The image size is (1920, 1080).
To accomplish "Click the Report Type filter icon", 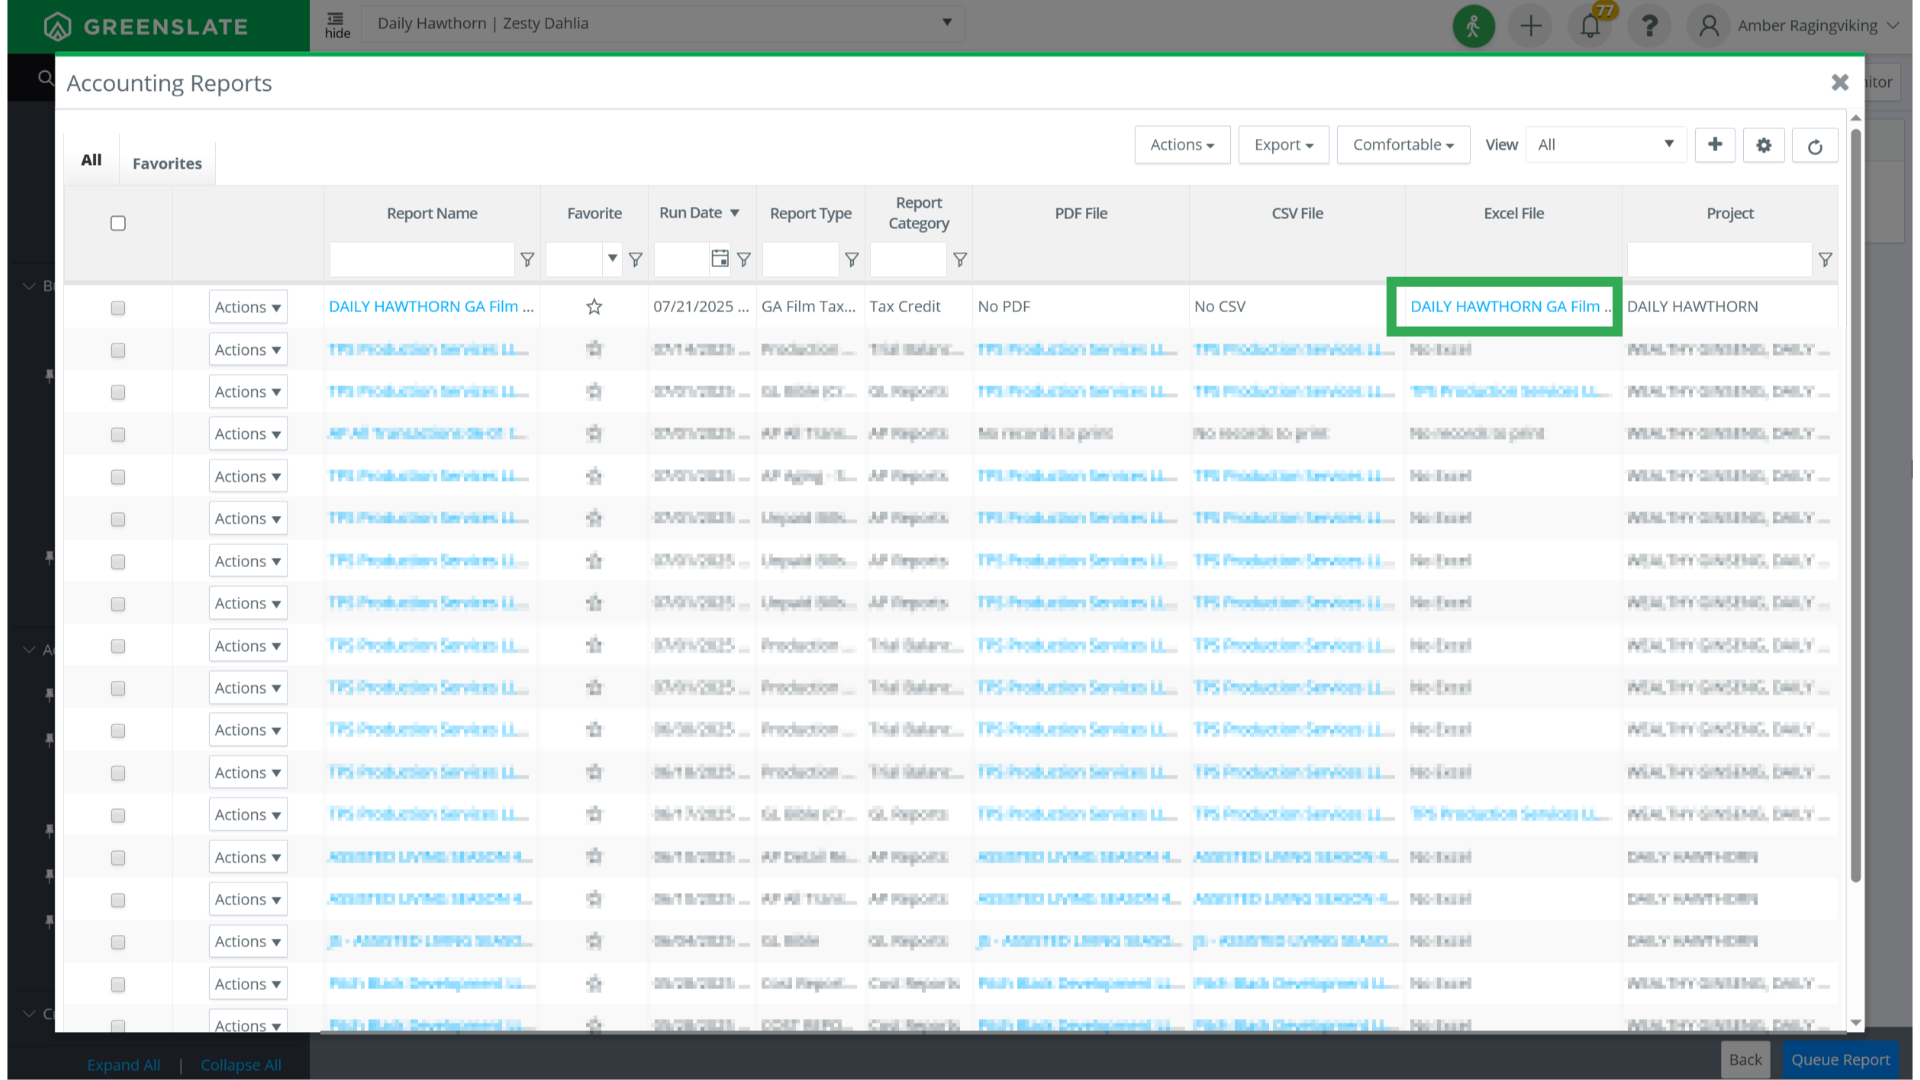I will coord(851,260).
